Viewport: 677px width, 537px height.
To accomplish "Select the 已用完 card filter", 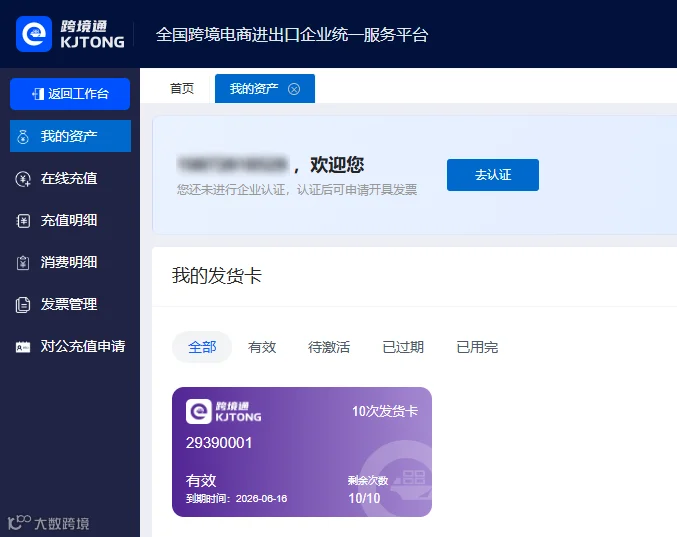I will [x=477, y=347].
